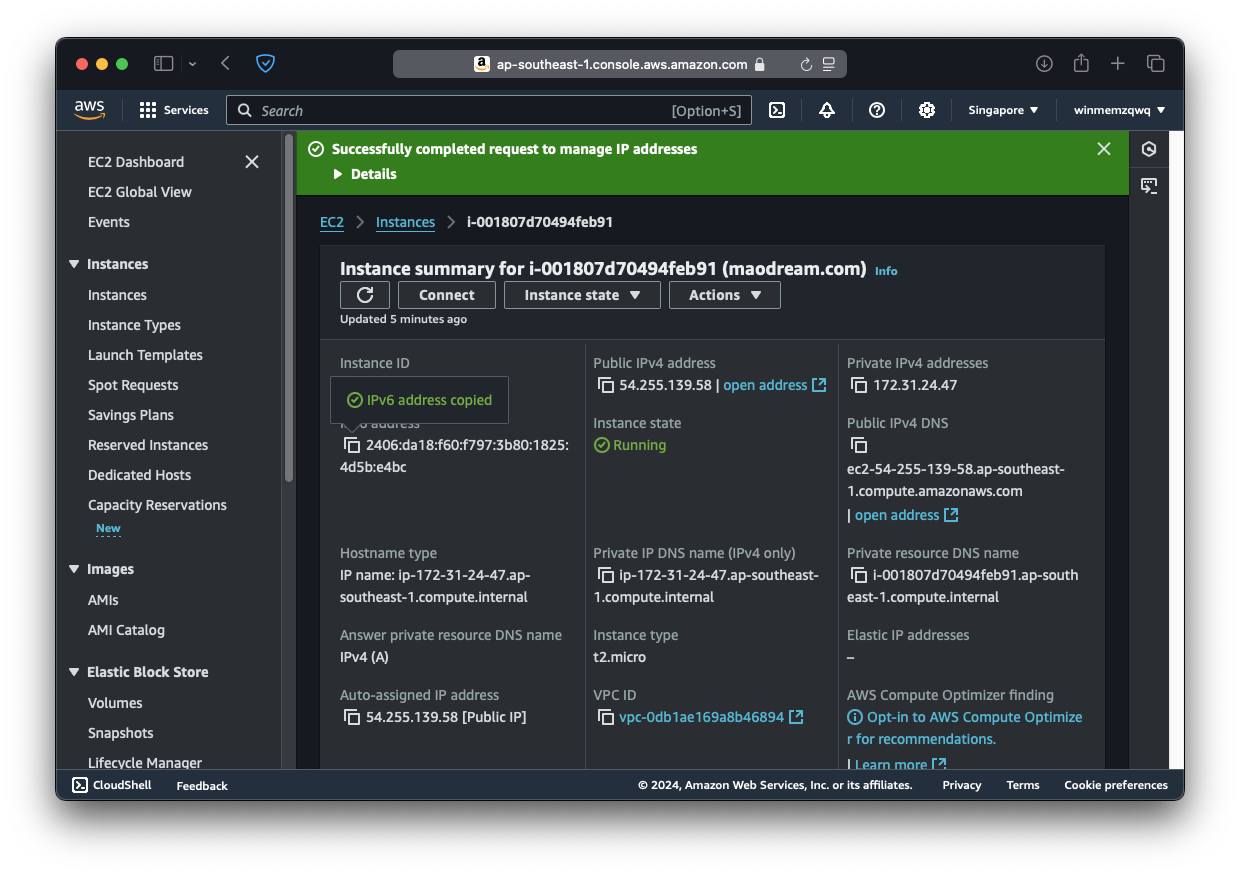
Task: Open AMI Catalog in sidebar
Action: pos(126,630)
